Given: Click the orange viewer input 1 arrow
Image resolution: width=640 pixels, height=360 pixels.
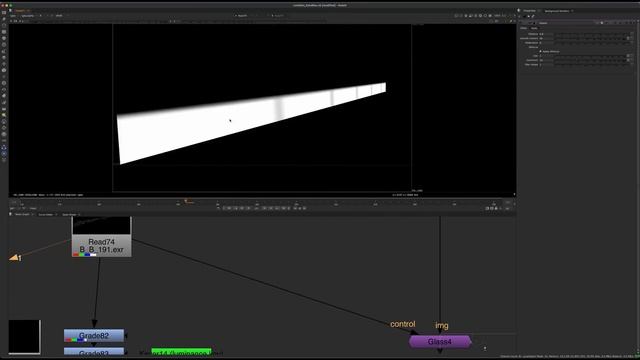Looking at the screenshot, I should pos(15,258).
